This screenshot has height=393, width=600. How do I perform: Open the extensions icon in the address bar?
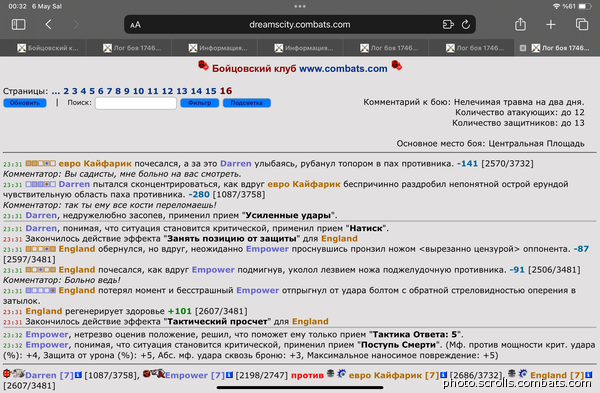(448, 24)
